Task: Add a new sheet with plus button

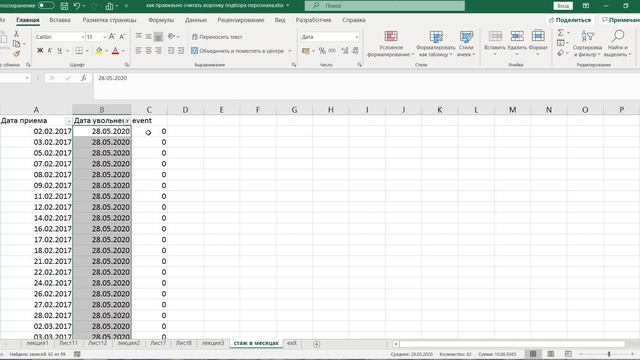Action: (316, 344)
